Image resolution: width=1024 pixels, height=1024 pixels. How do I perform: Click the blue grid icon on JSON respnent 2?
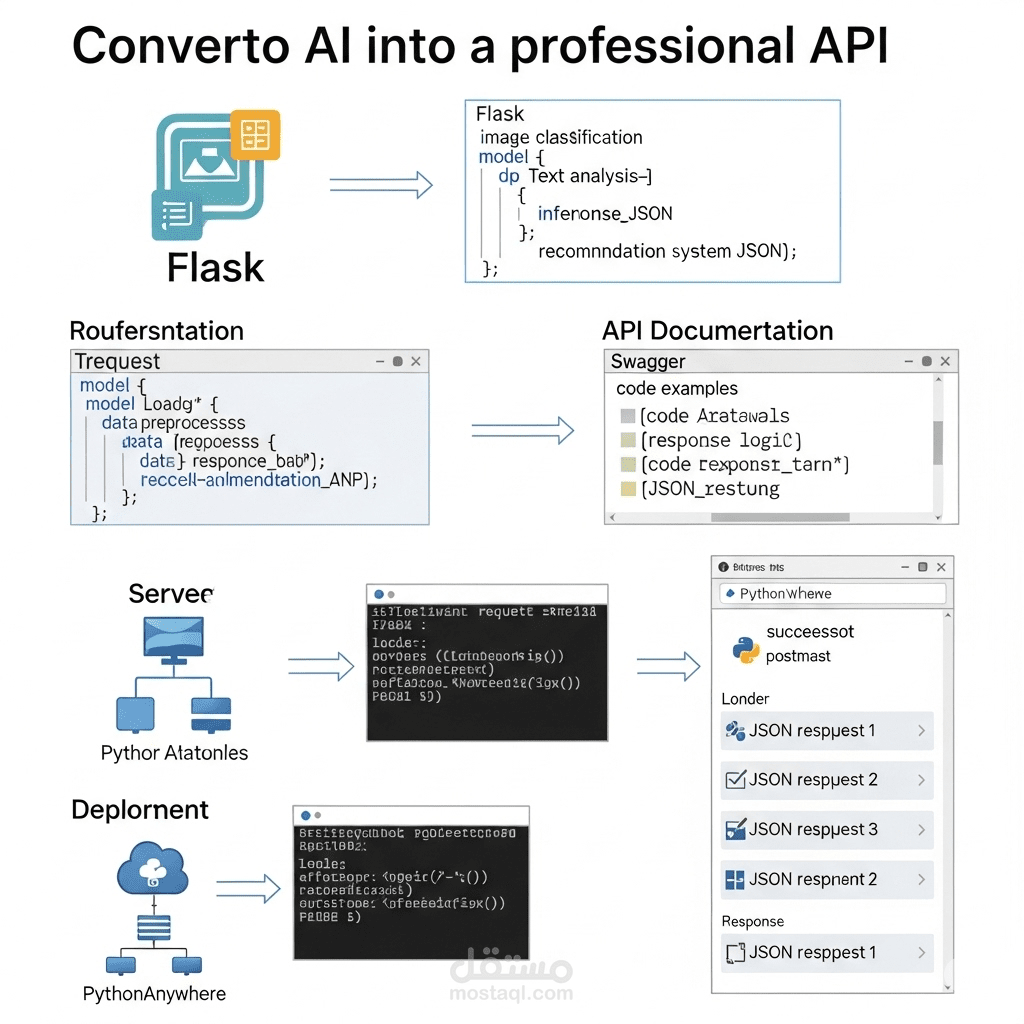click(x=737, y=879)
